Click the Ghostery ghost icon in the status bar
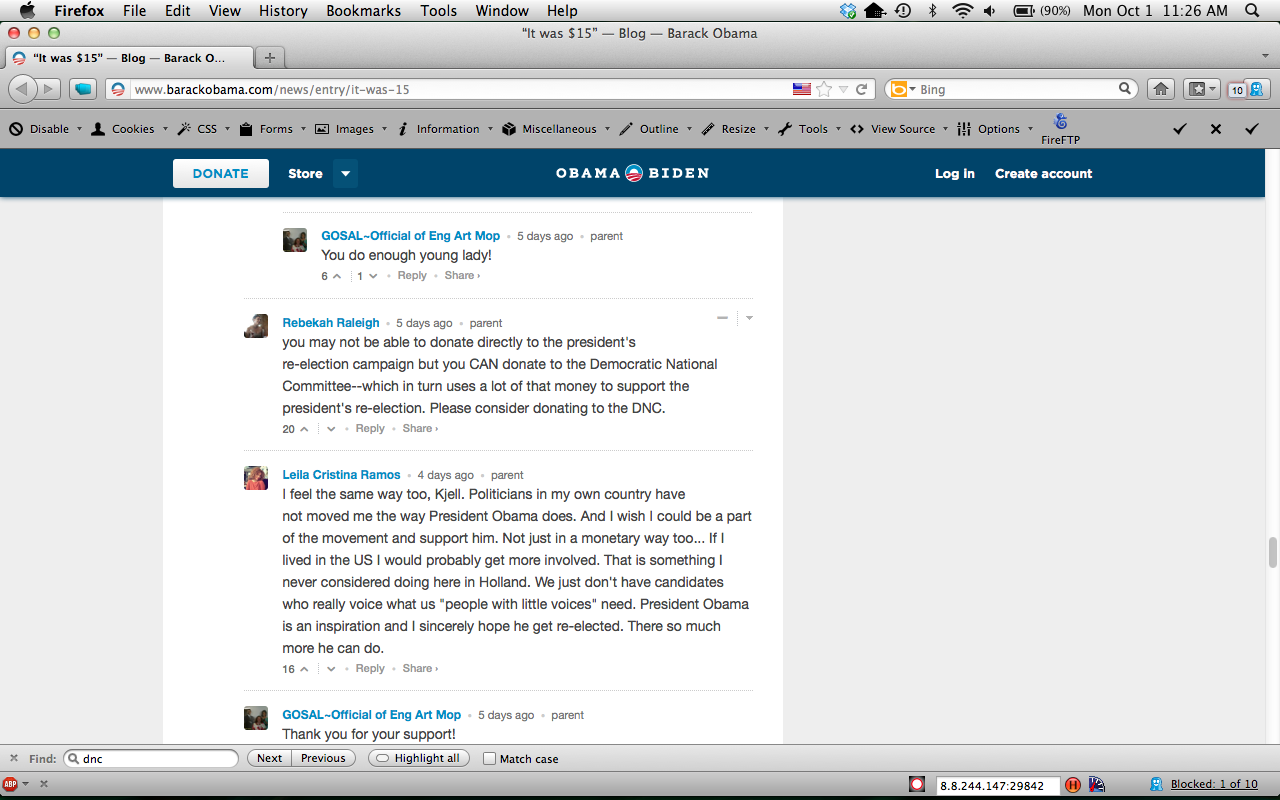Image resolution: width=1280 pixels, height=800 pixels. [x=1156, y=785]
